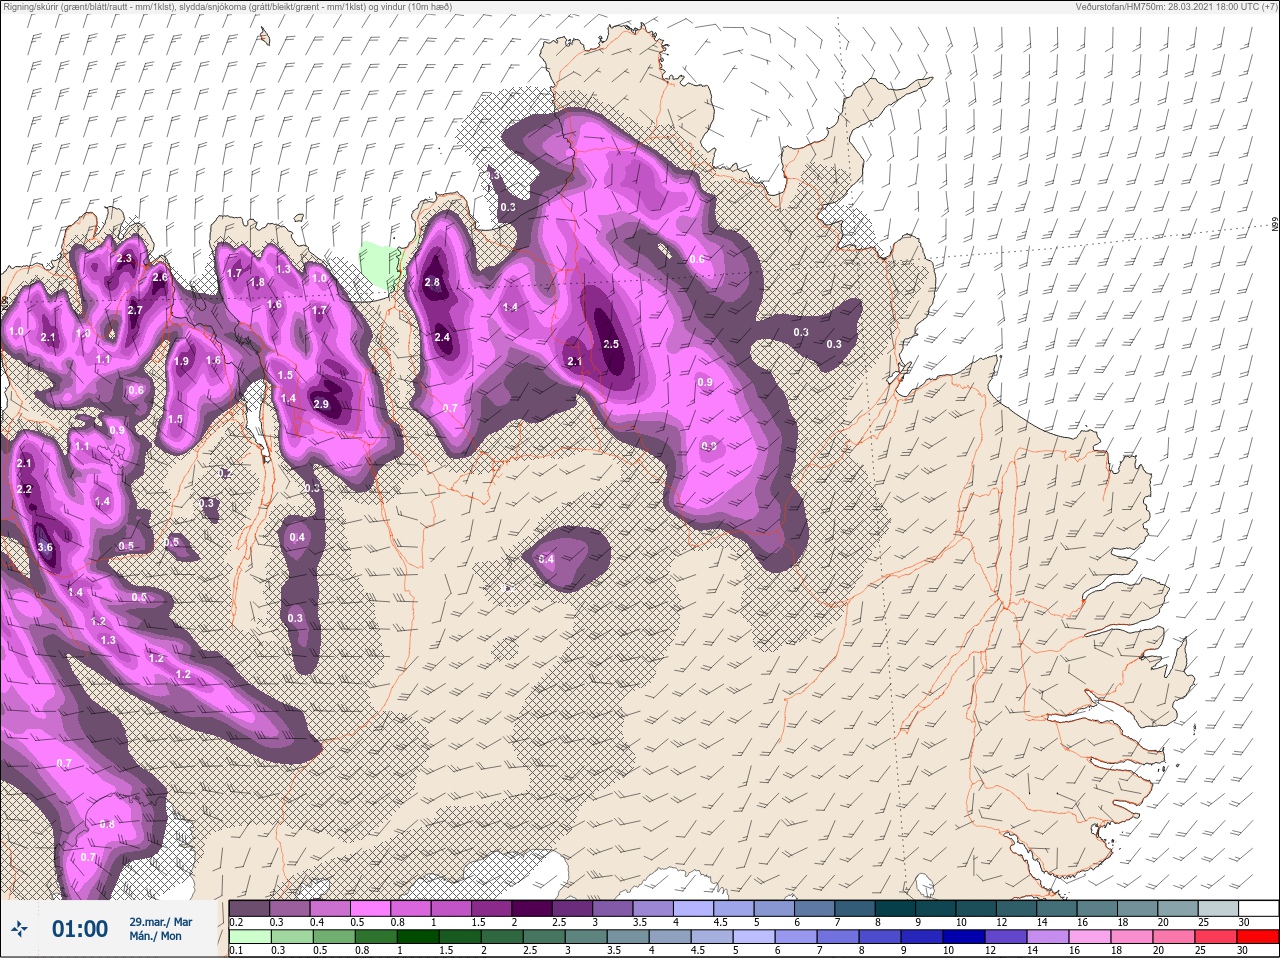Screen dimensions: 1280x958
Task: Click the 2.4 snowfall value label
Action: click(442, 338)
